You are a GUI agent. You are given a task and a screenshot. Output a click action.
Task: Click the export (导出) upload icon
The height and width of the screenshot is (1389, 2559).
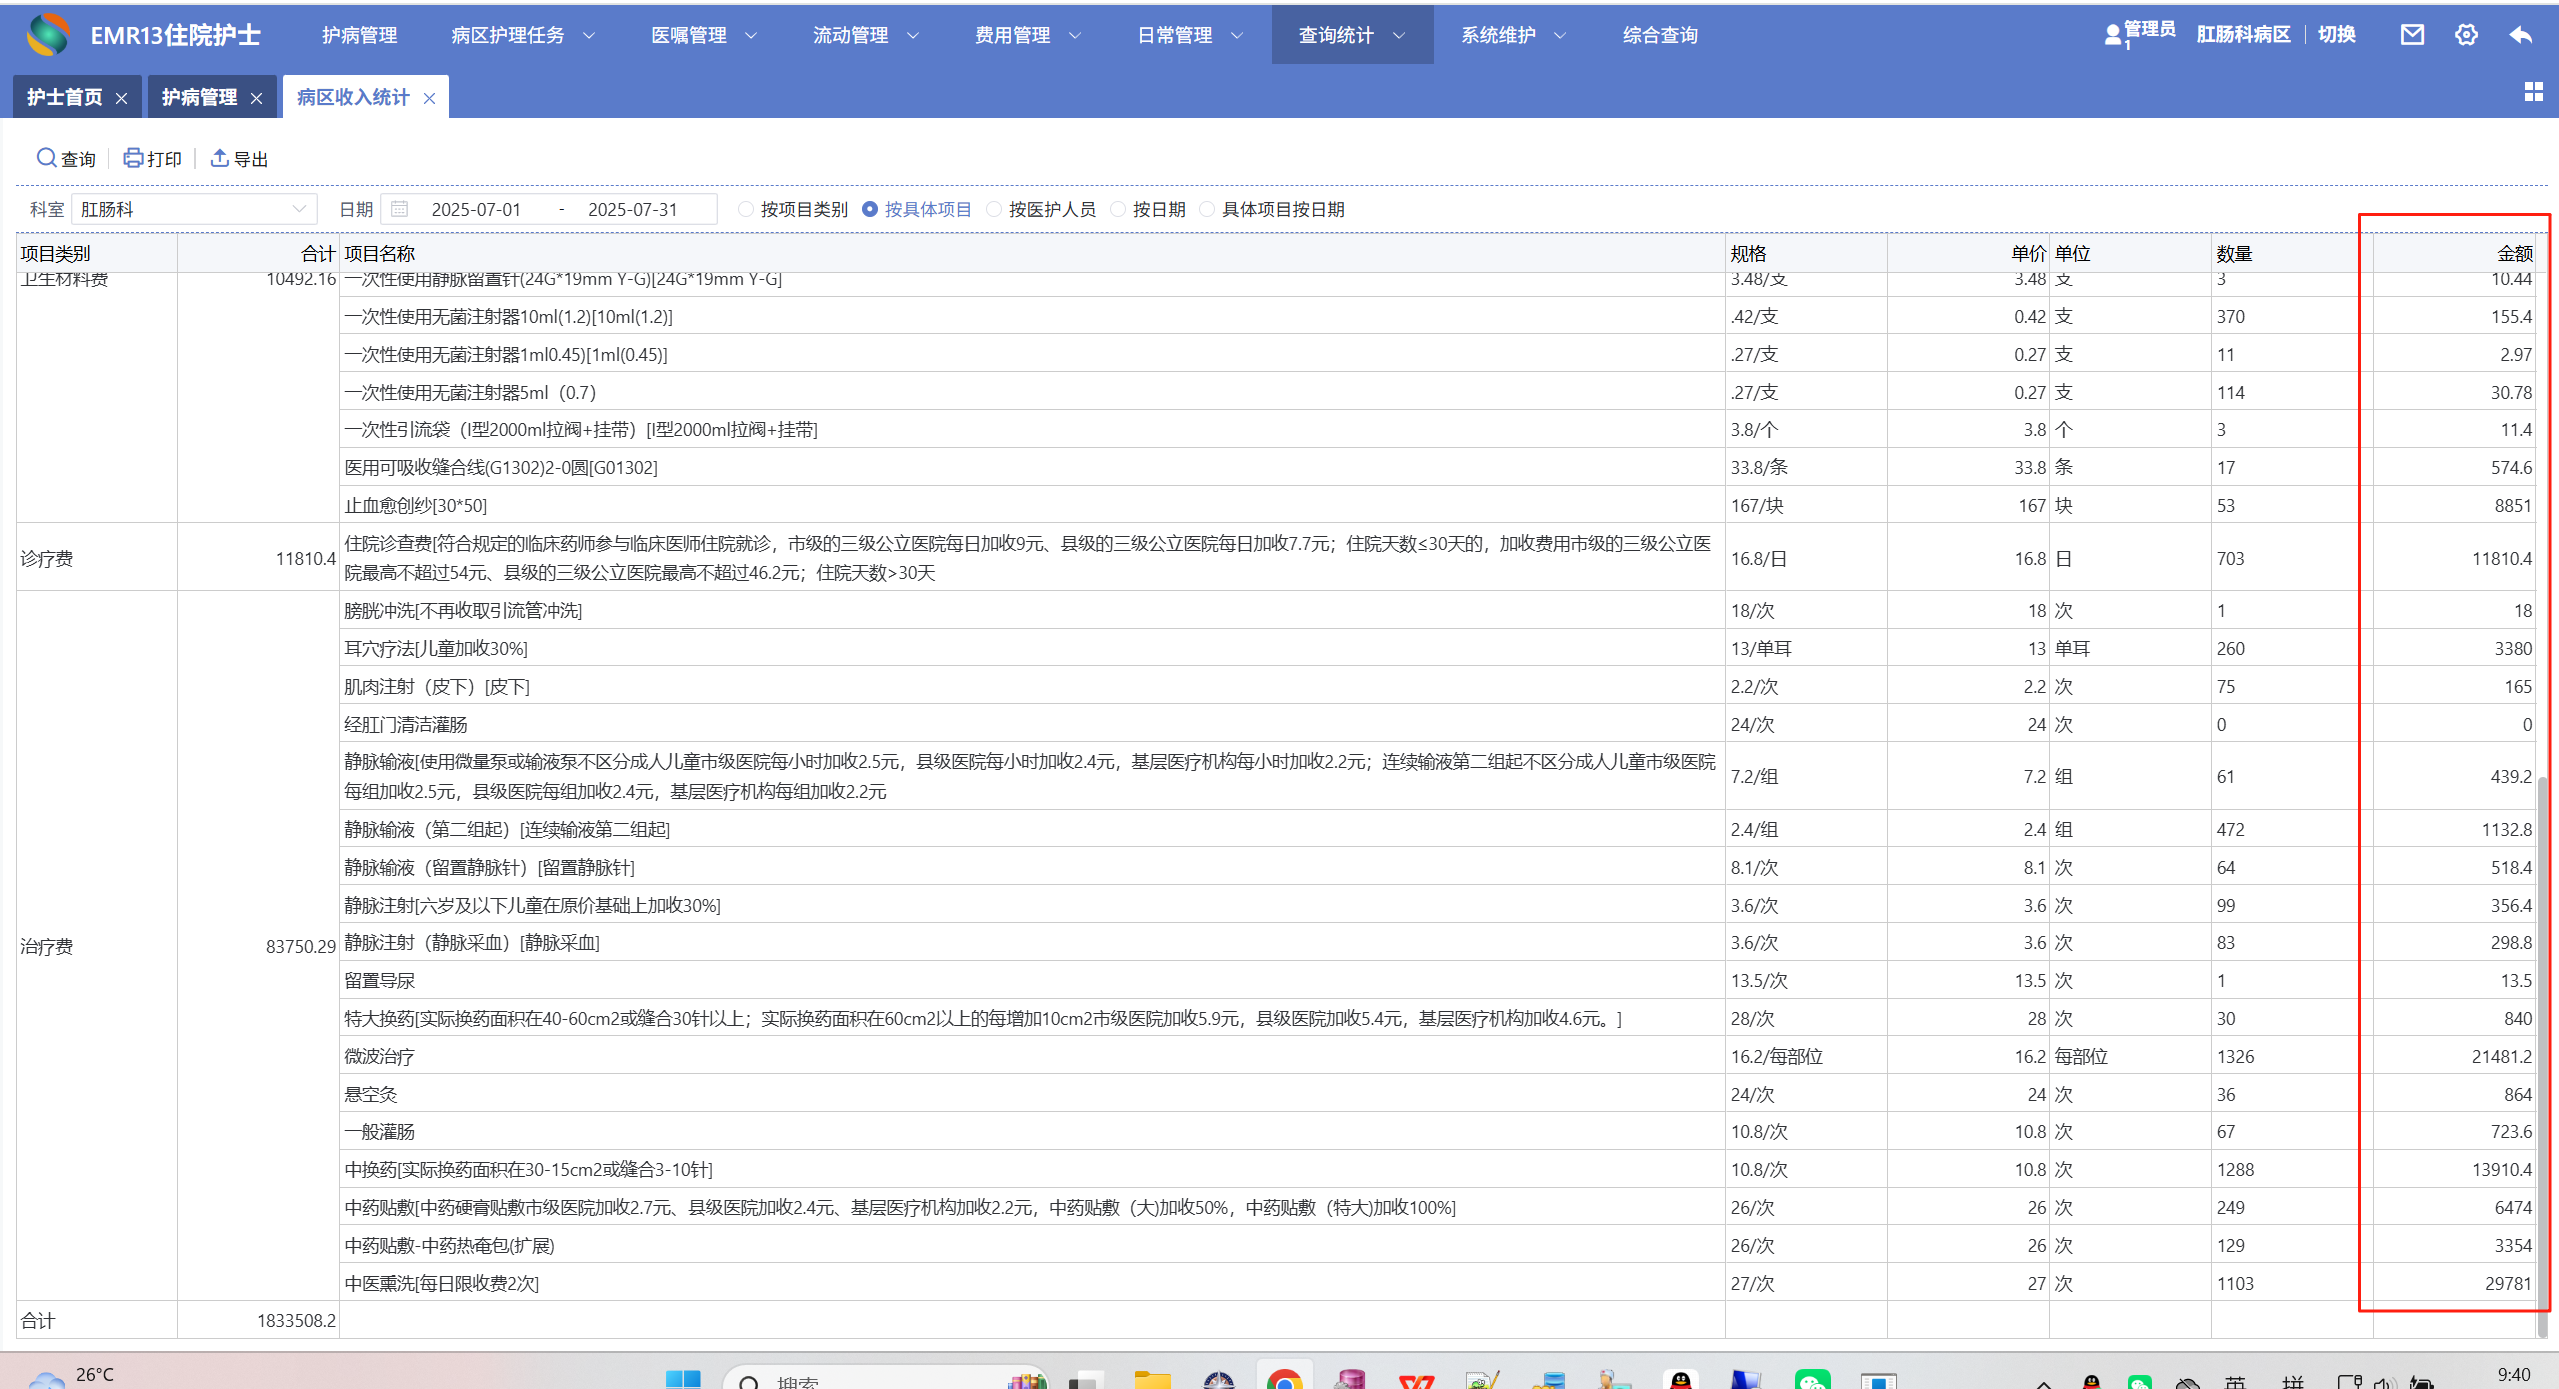[x=219, y=158]
